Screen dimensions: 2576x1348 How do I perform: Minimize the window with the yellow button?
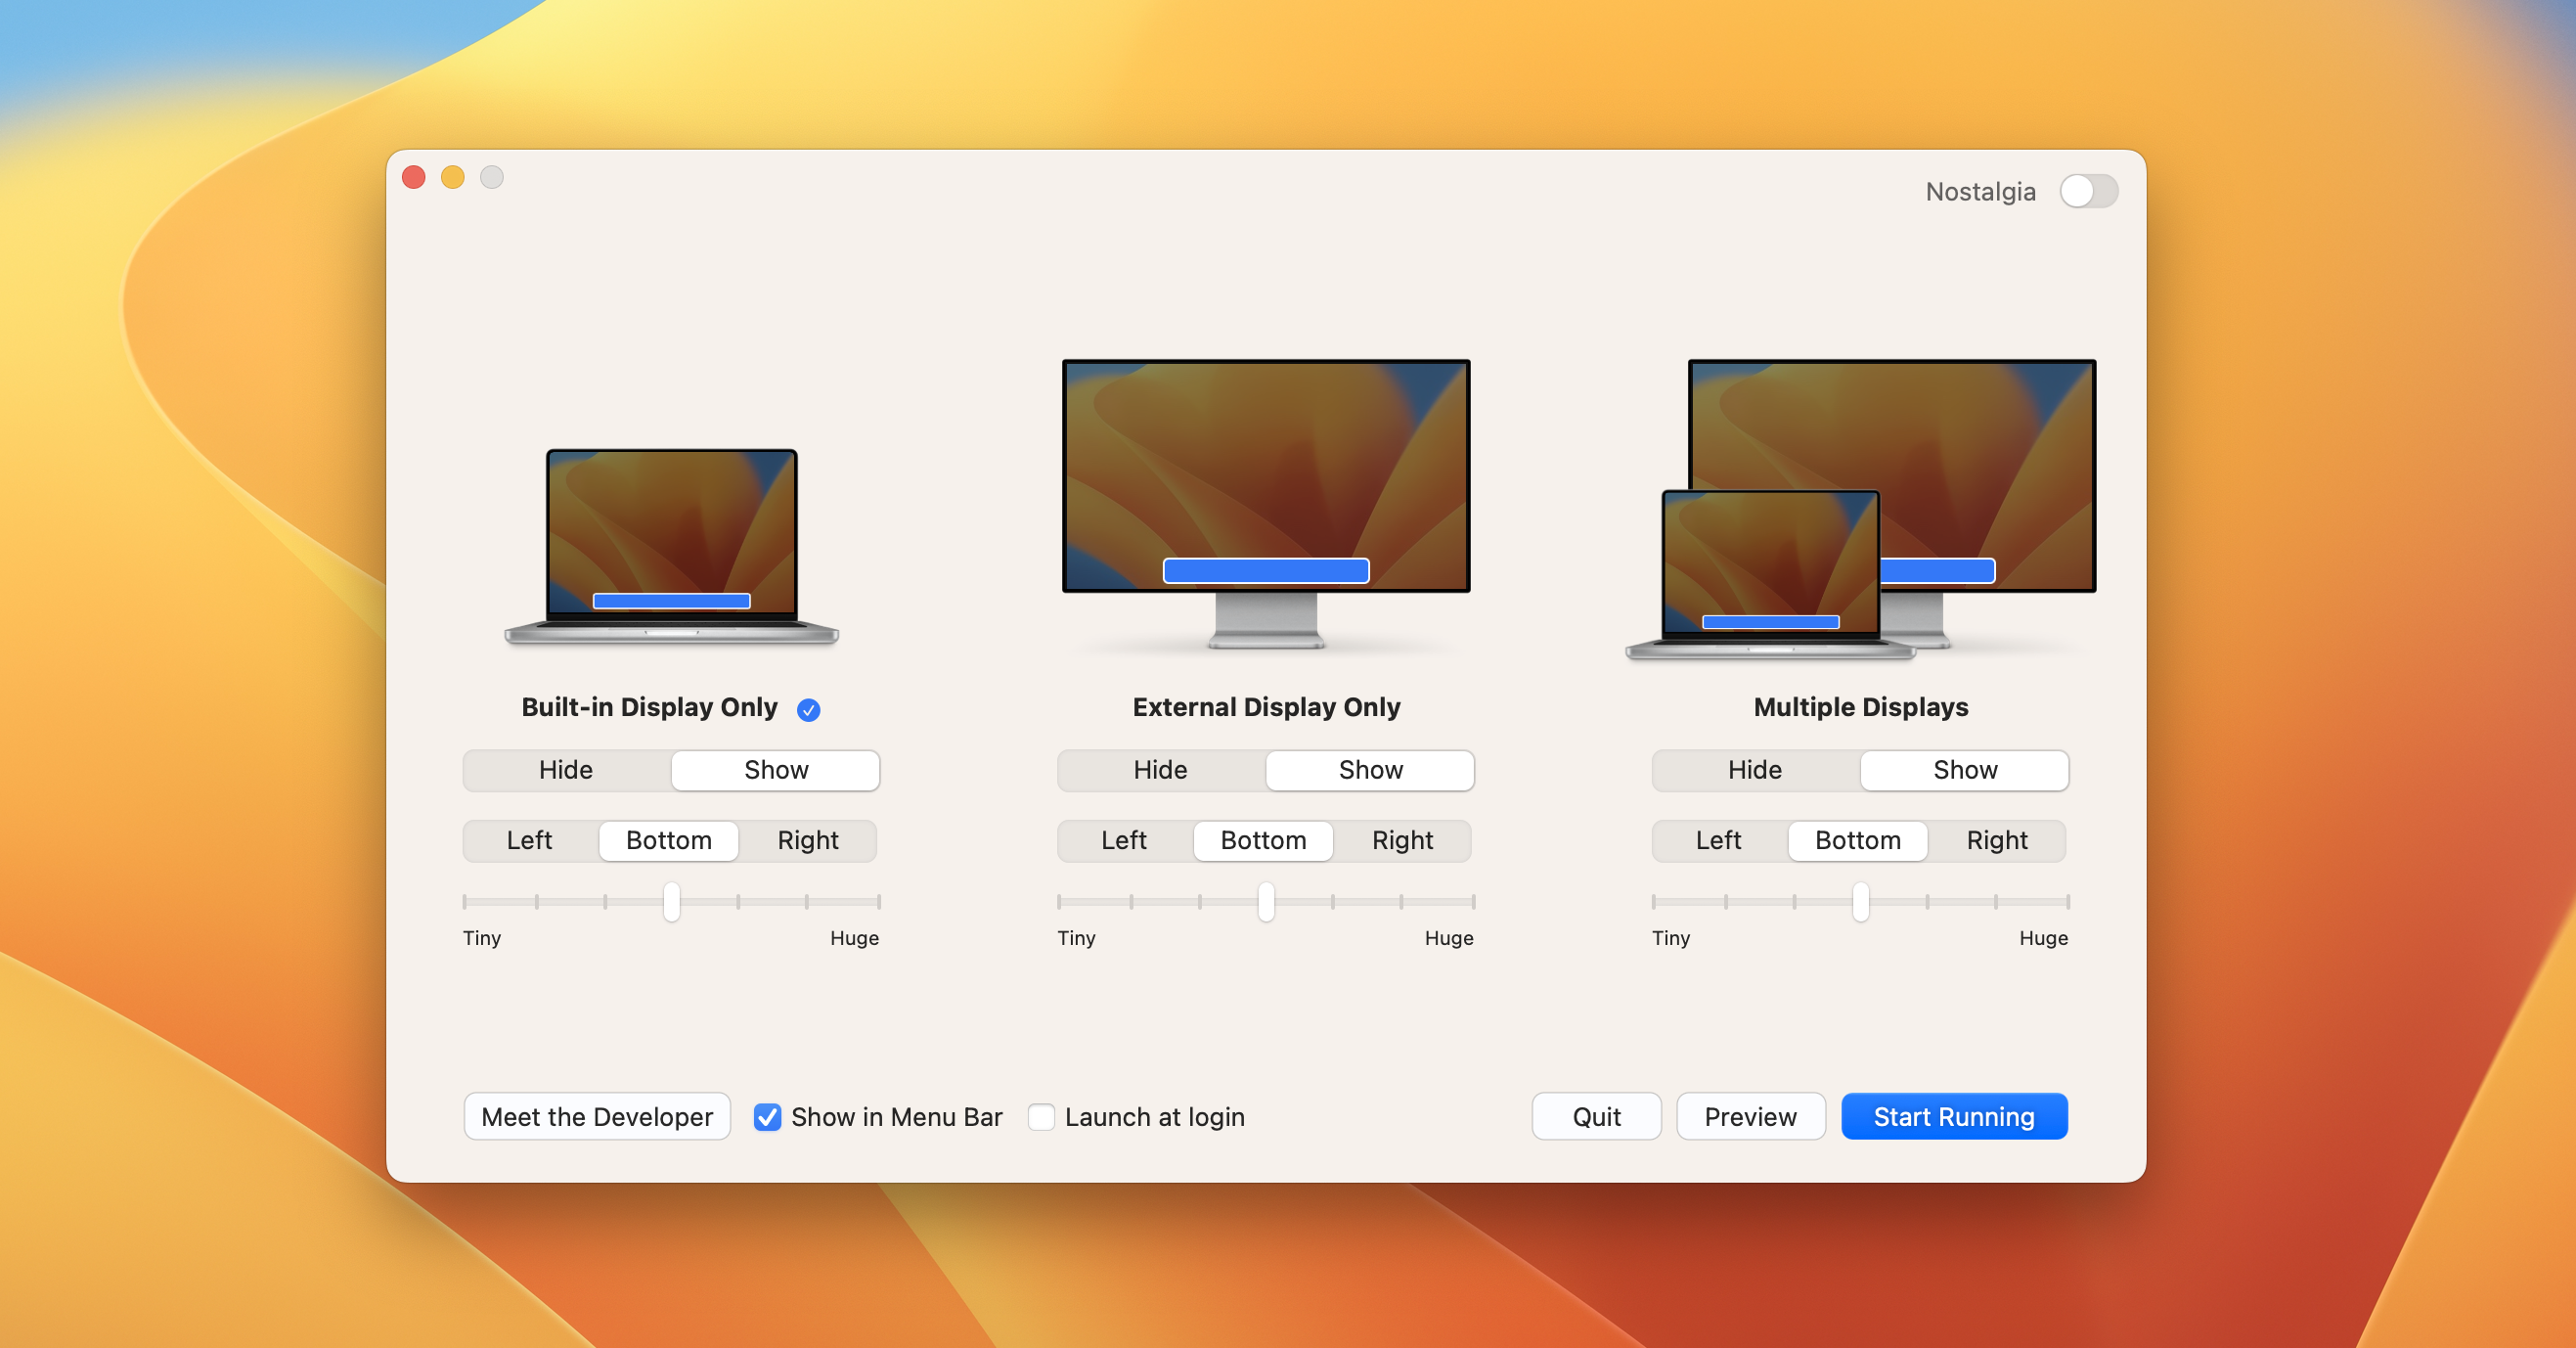pos(453,177)
